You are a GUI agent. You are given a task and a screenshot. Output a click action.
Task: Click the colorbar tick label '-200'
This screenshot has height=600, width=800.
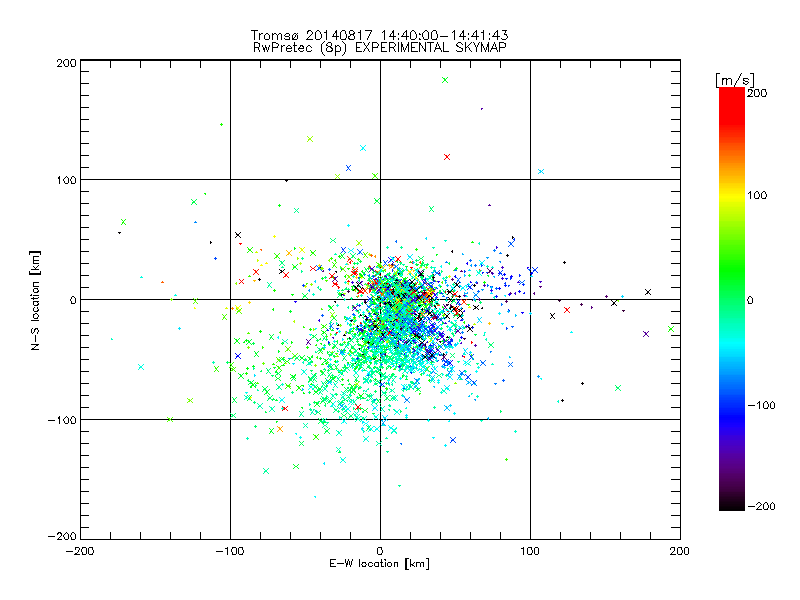[x=761, y=506]
